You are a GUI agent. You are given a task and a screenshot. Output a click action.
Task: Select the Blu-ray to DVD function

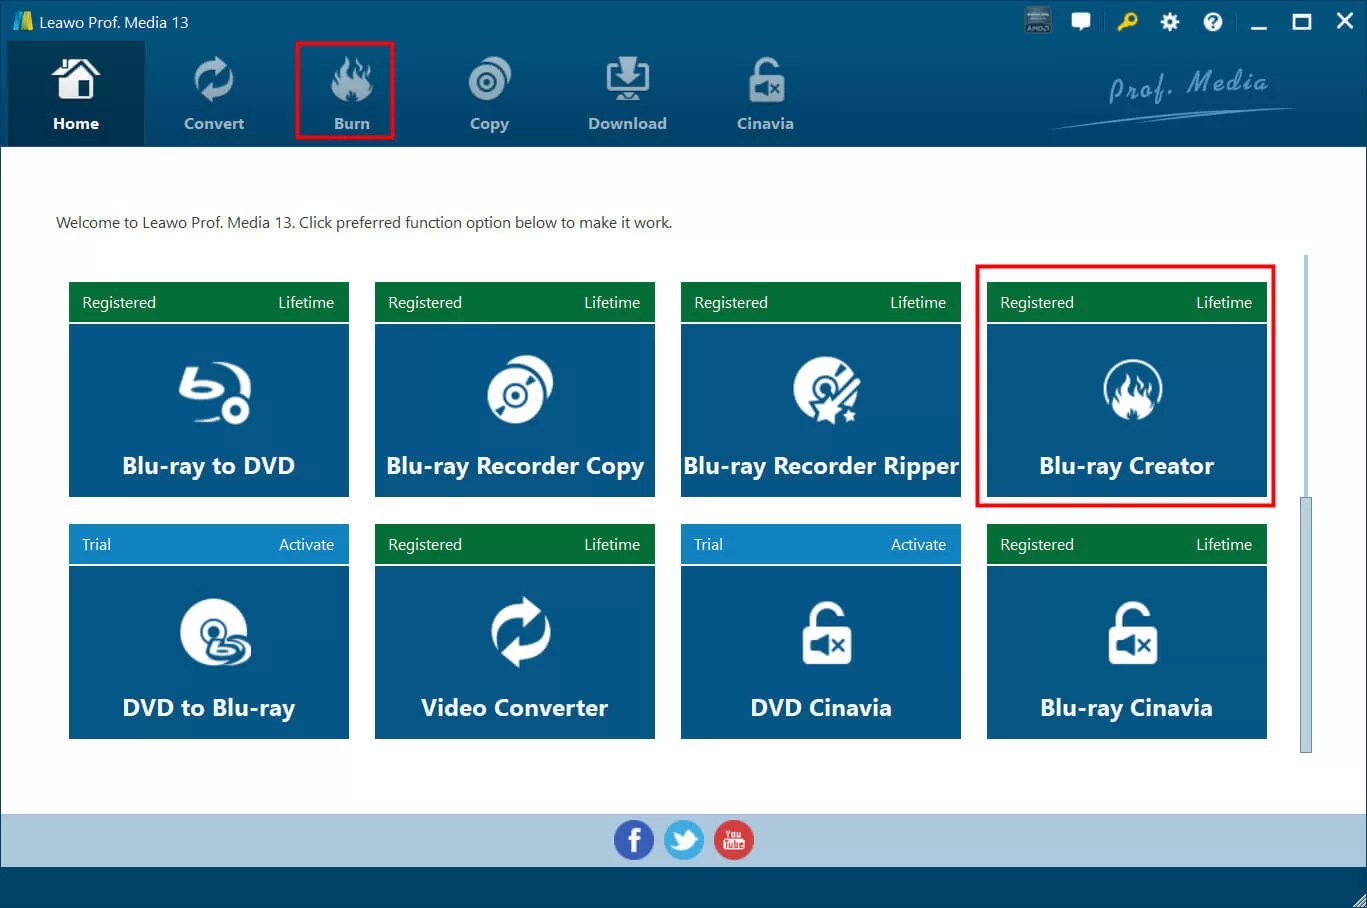[x=208, y=411]
